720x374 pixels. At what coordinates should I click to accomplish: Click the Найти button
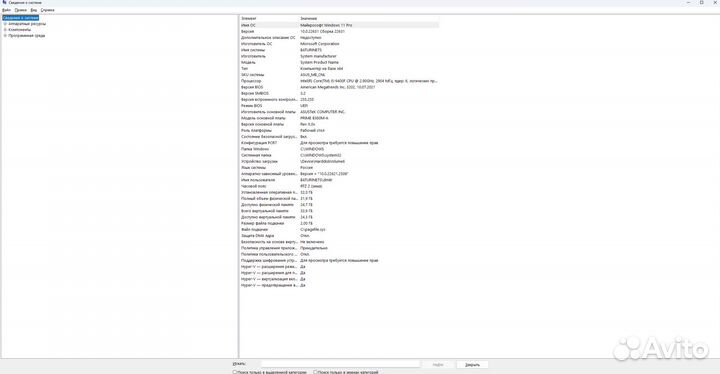pyautogui.click(x=438, y=364)
